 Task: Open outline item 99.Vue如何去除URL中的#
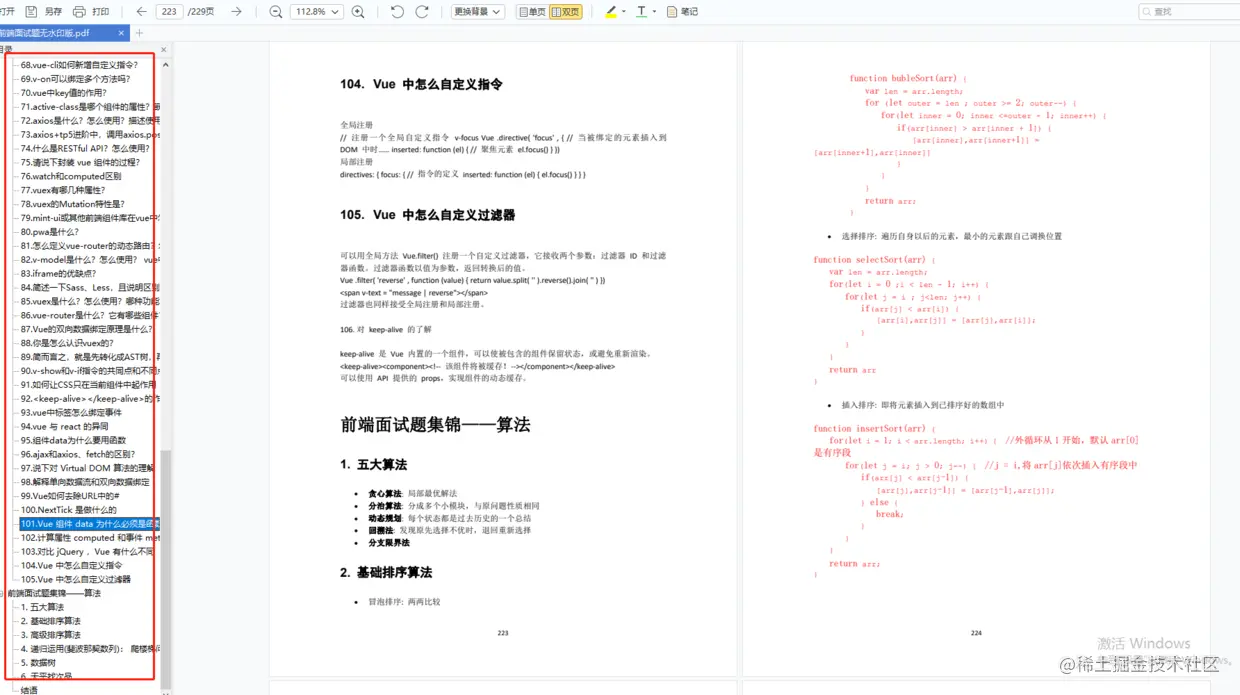(70, 496)
